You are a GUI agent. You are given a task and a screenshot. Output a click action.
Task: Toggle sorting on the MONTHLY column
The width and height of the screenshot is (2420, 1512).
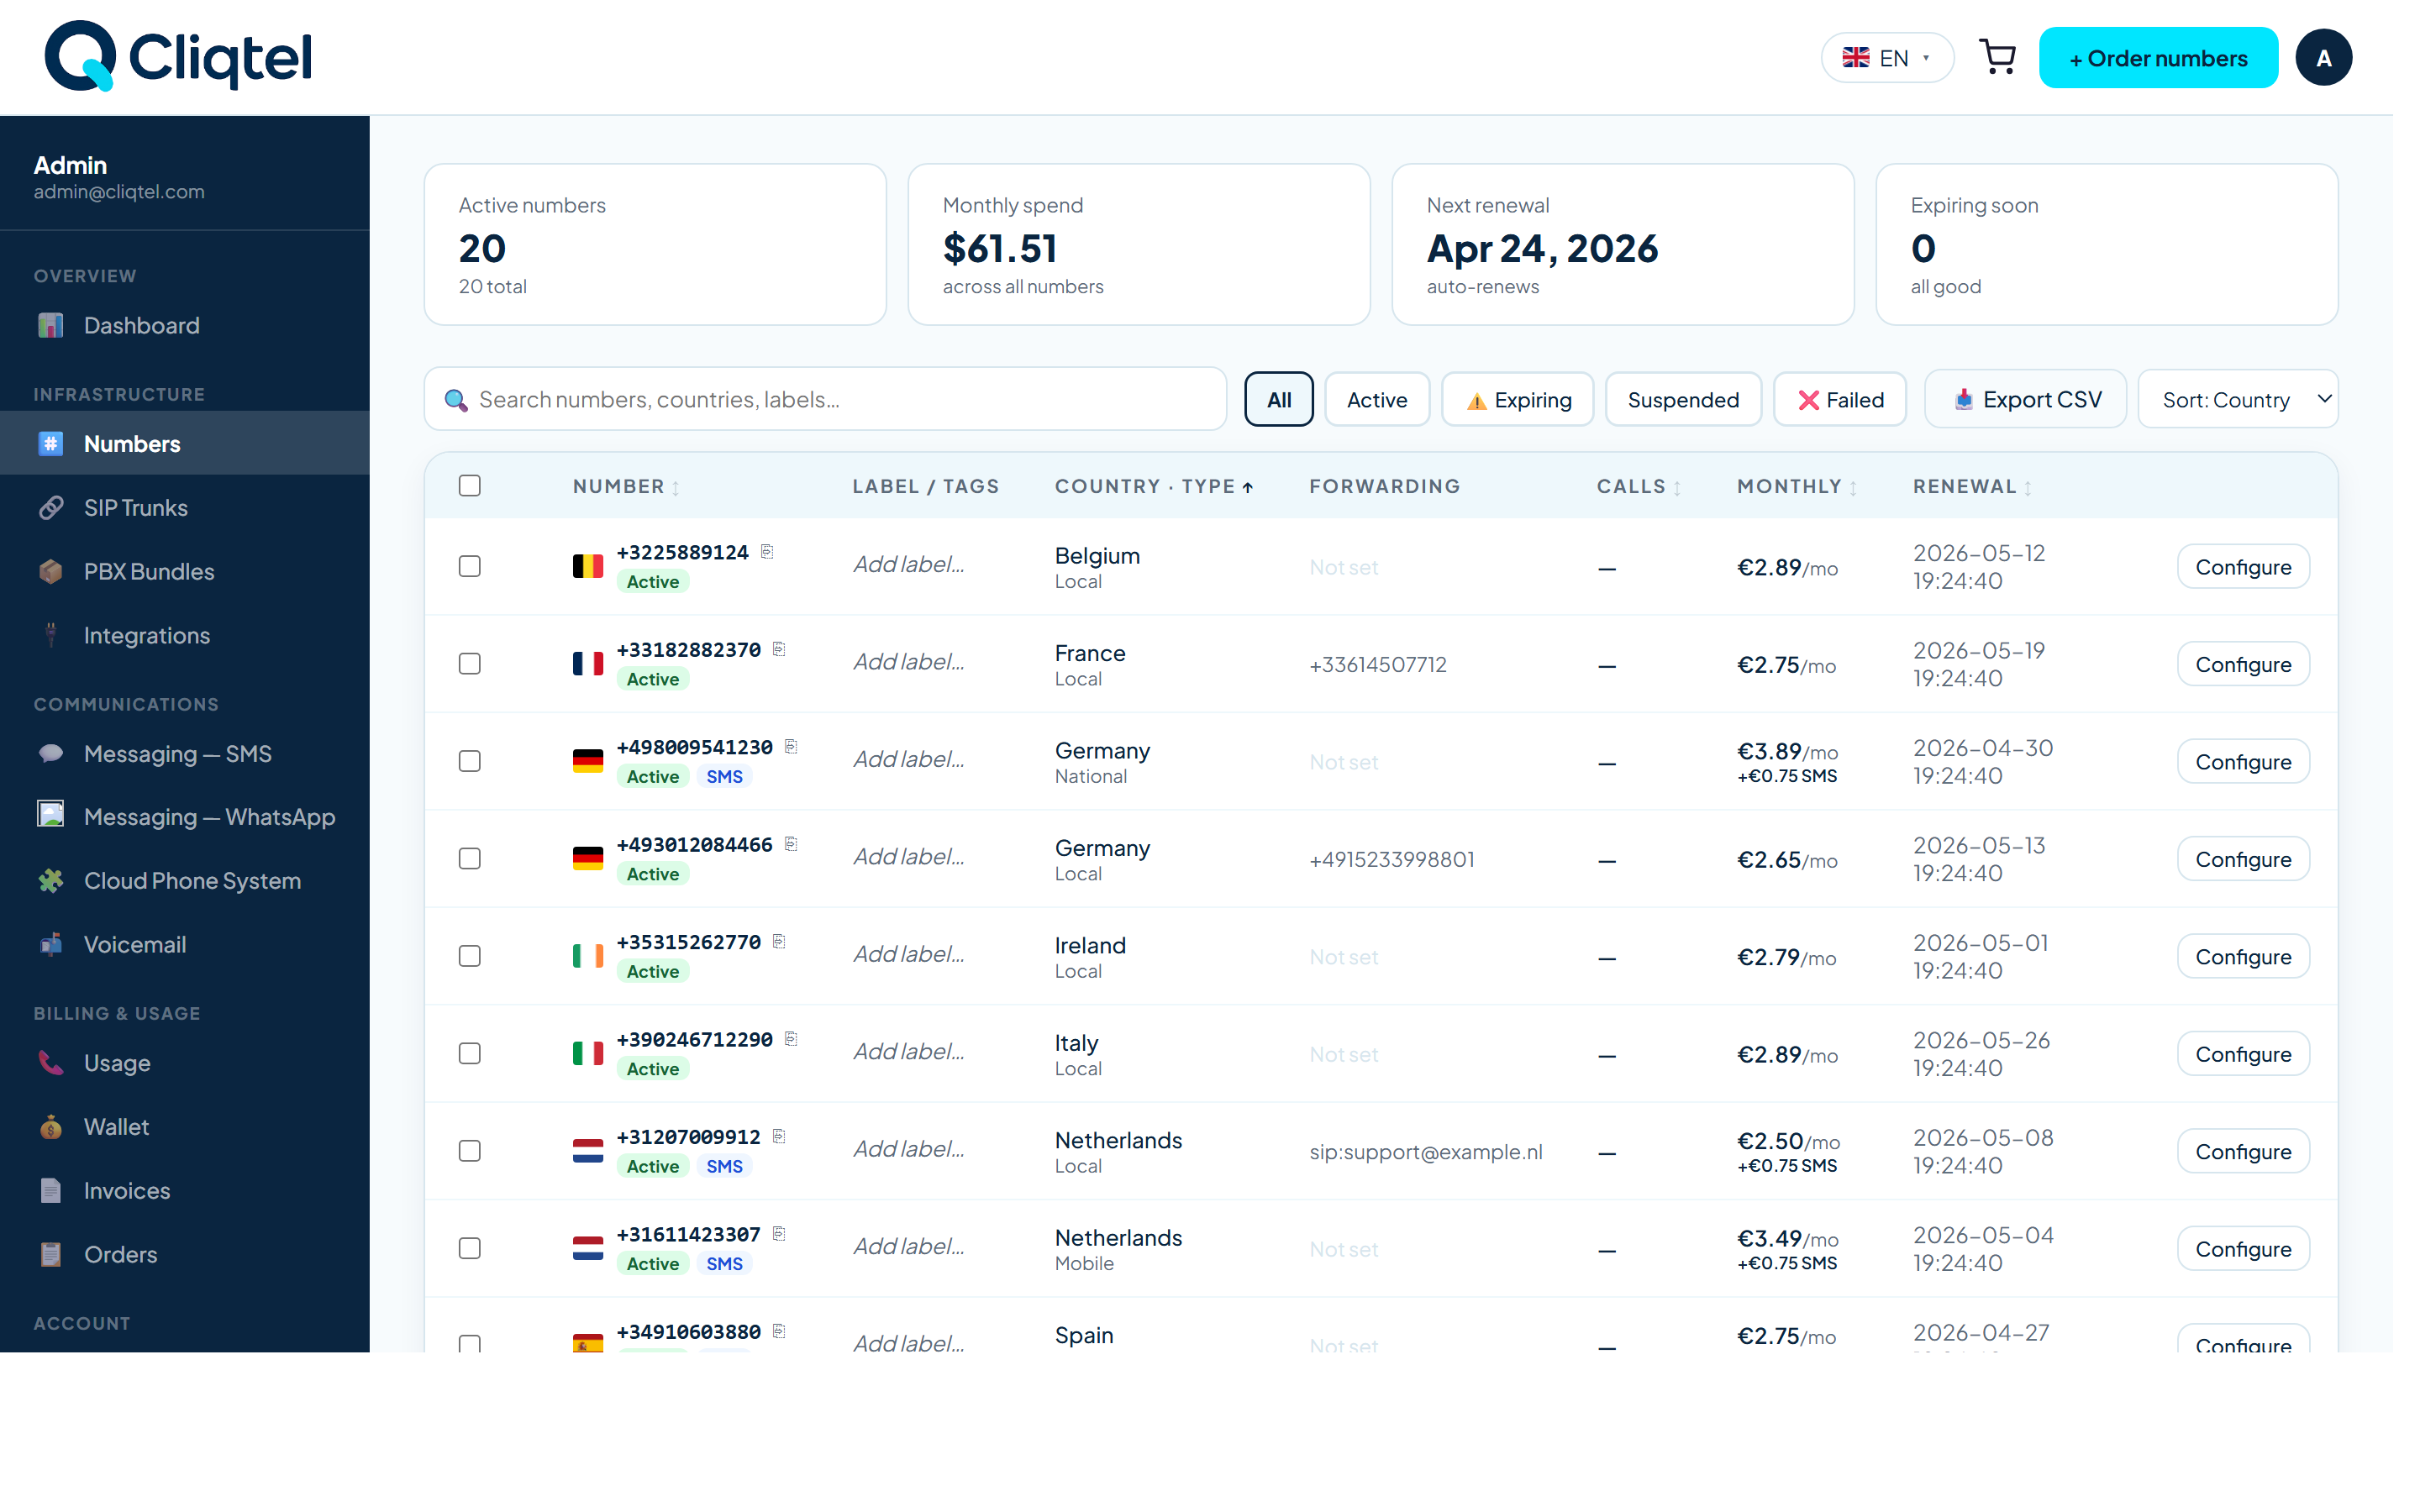point(1795,486)
